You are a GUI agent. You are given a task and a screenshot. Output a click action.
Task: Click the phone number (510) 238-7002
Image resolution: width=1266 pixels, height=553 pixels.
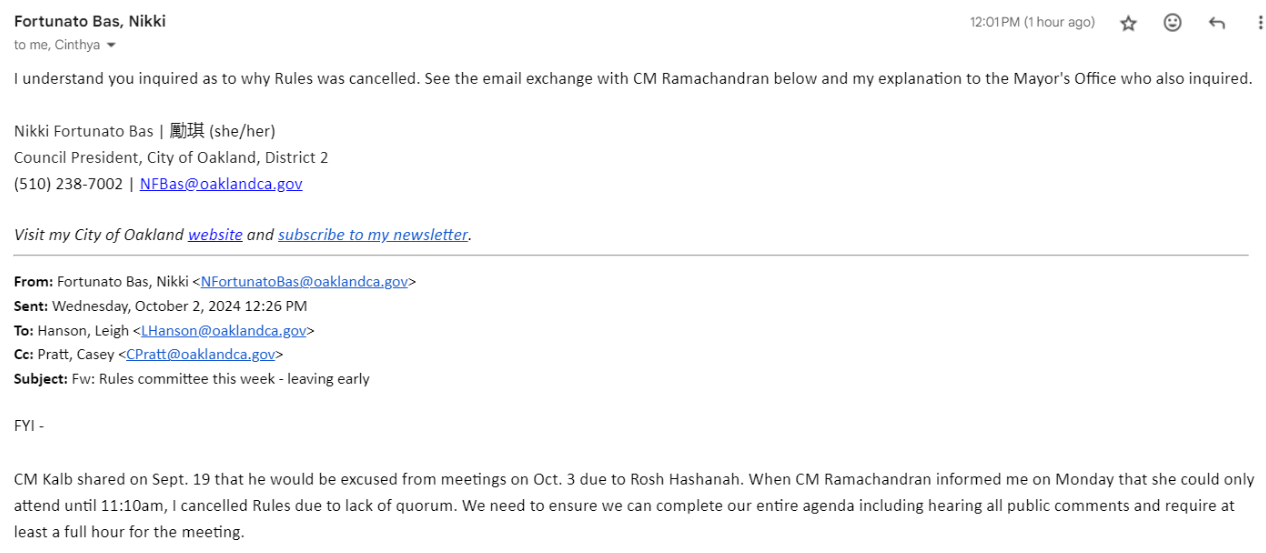pos(68,184)
